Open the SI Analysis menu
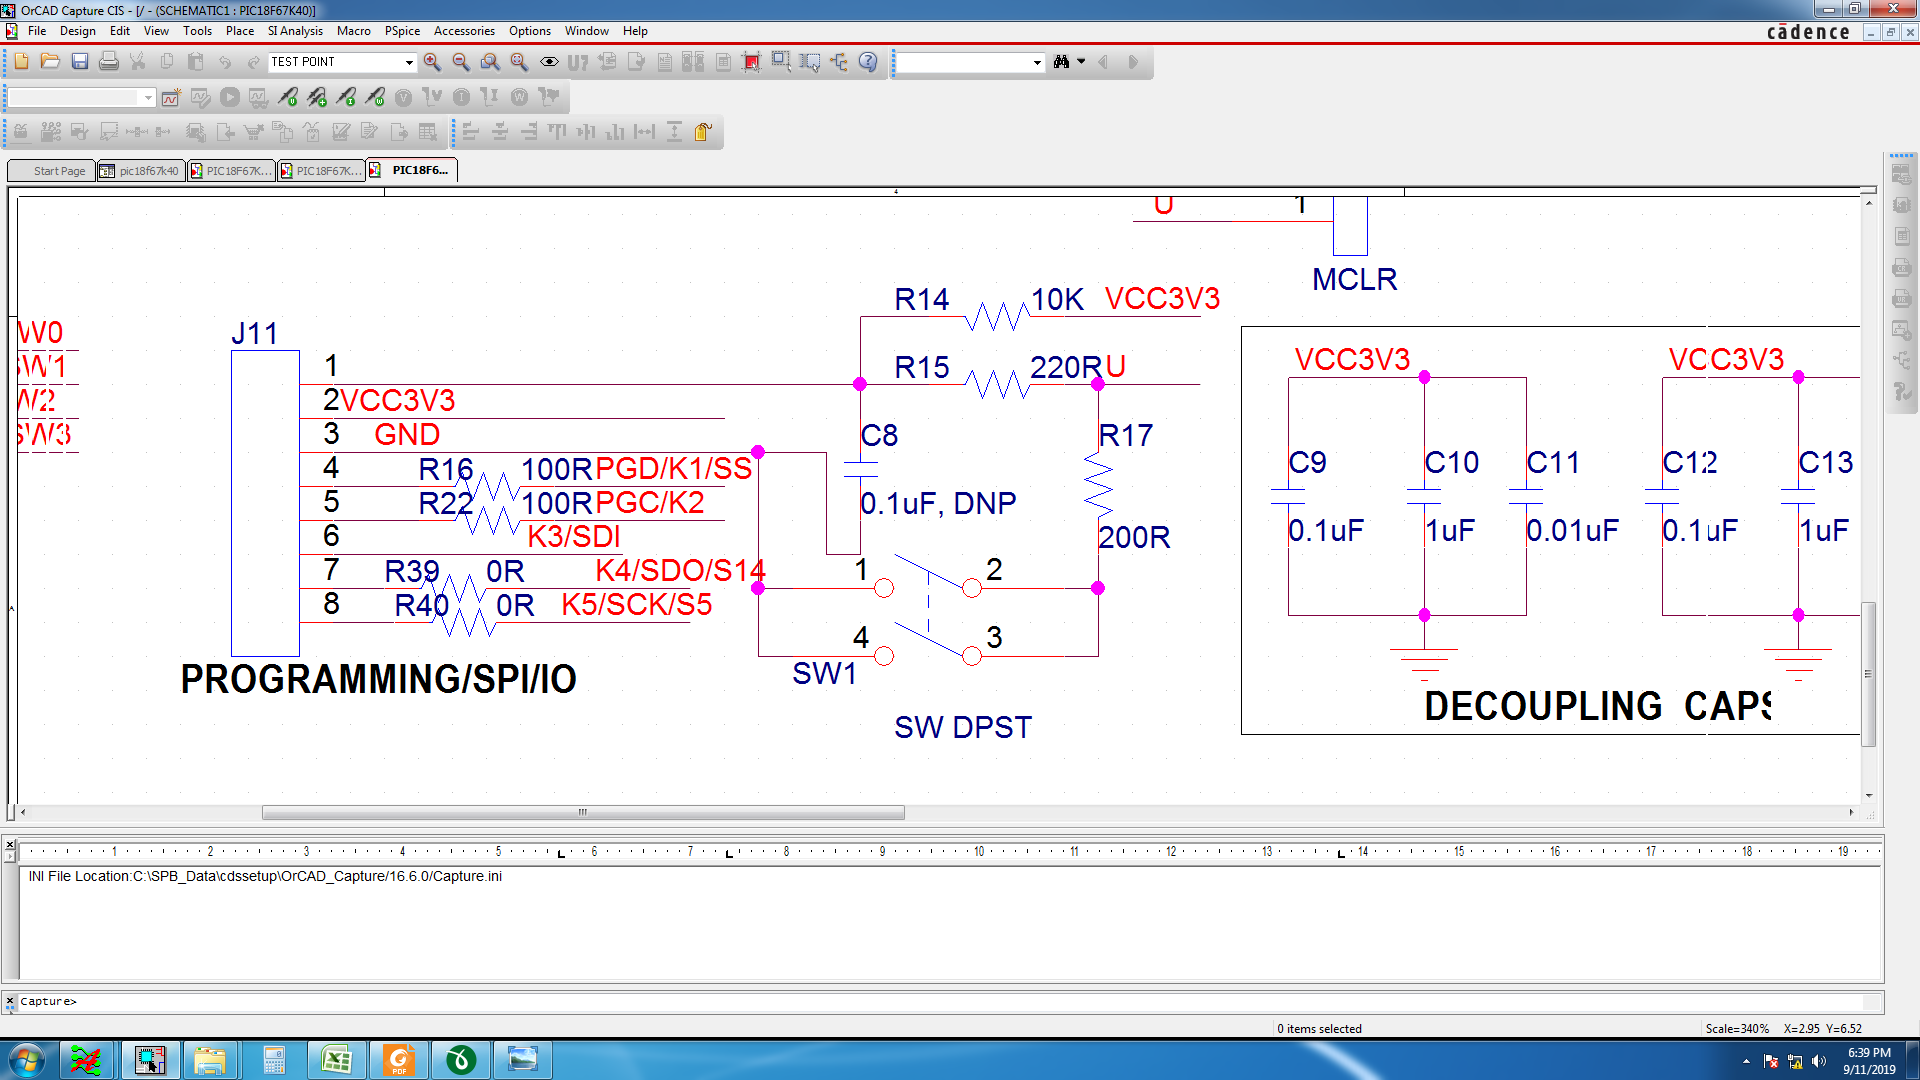Image resolution: width=1920 pixels, height=1080 pixels. [x=295, y=31]
